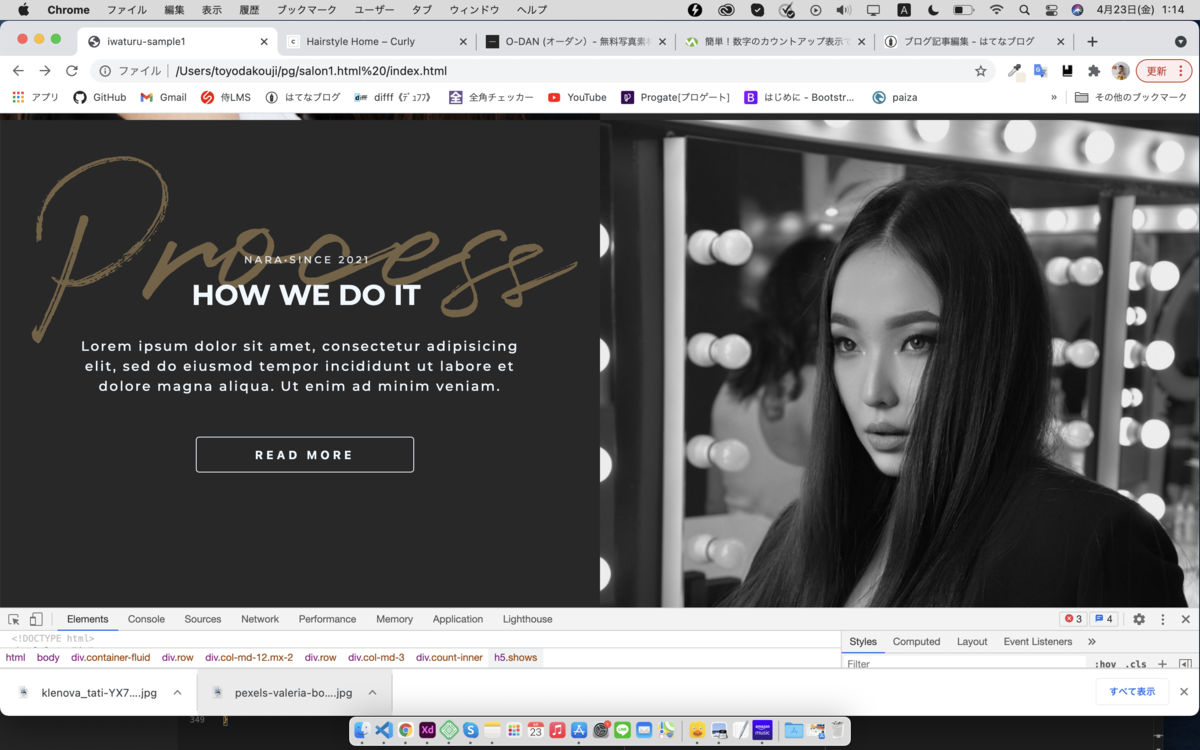This screenshot has height=750, width=1200.
Task: Open the ブックマーク menu in menu bar
Action: (306, 10)
